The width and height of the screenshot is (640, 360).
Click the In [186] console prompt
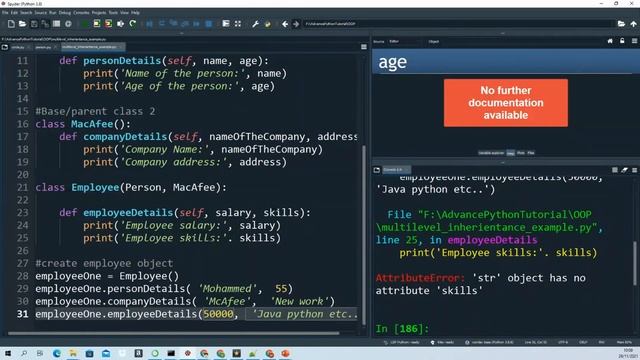click(402, 329)
